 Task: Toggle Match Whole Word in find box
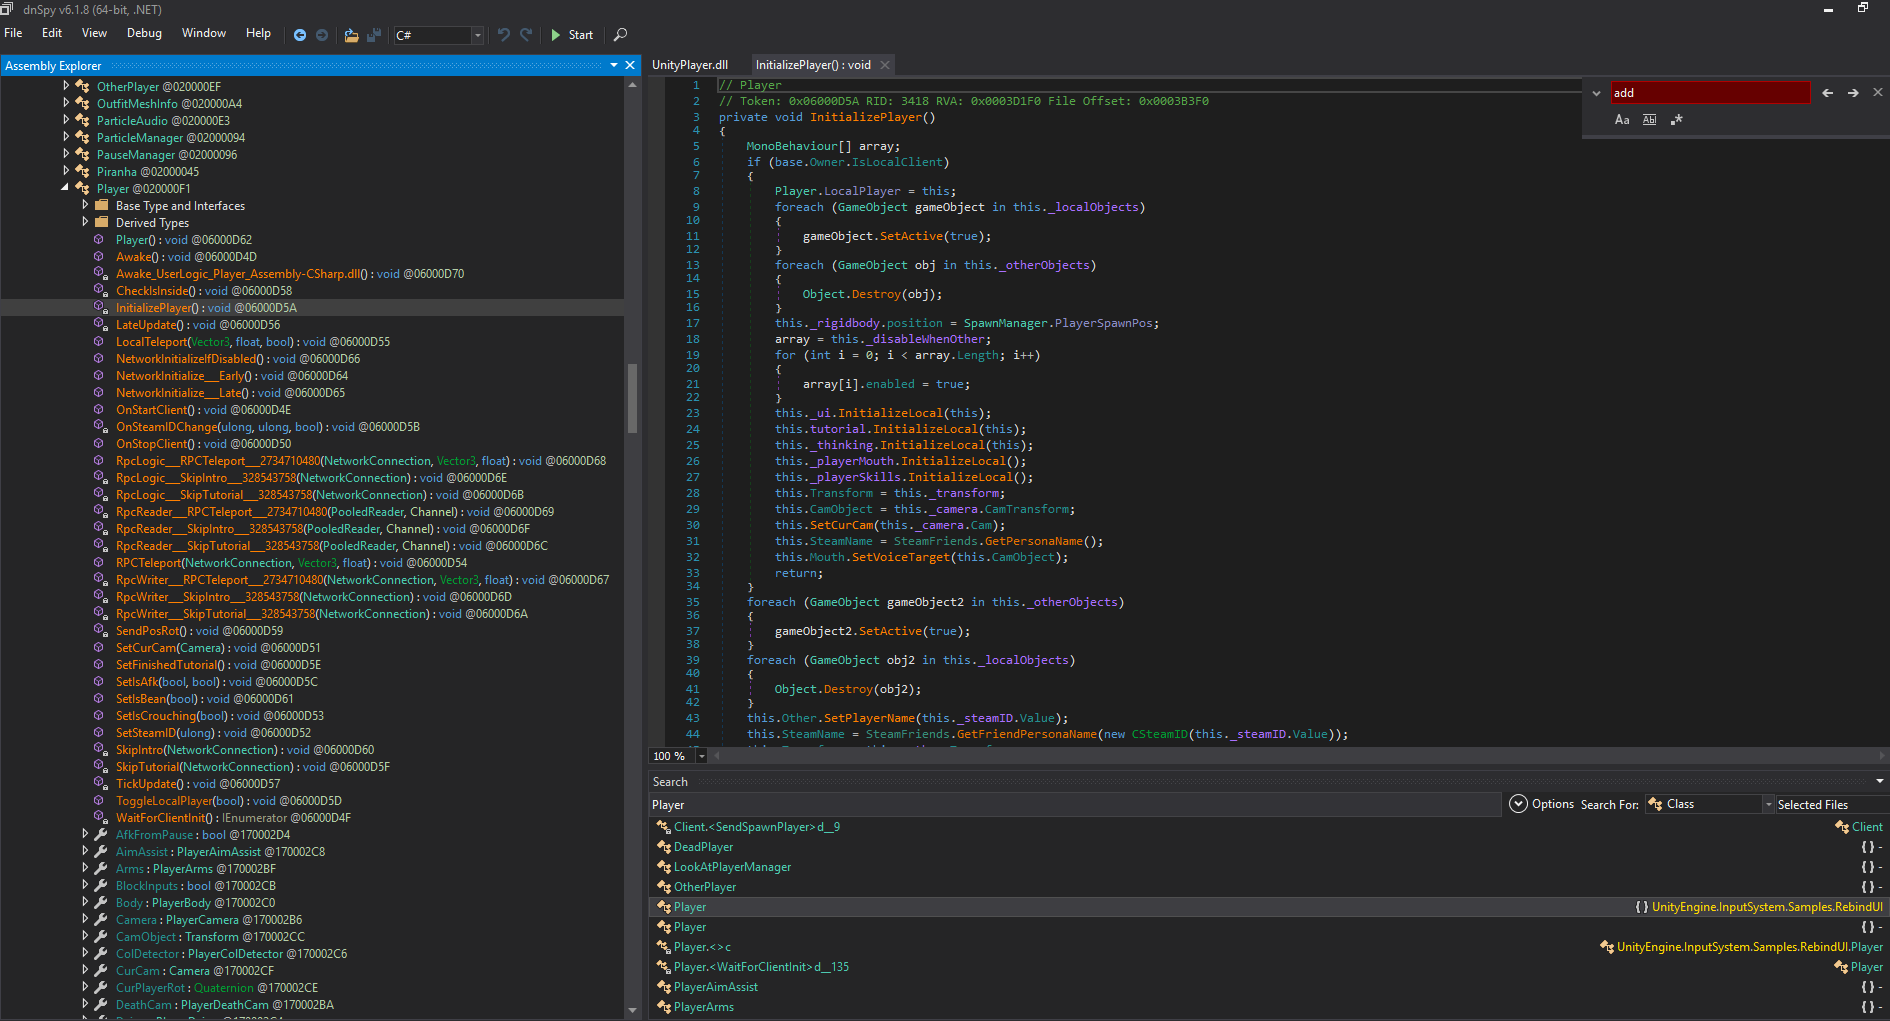pos(1650,120)
